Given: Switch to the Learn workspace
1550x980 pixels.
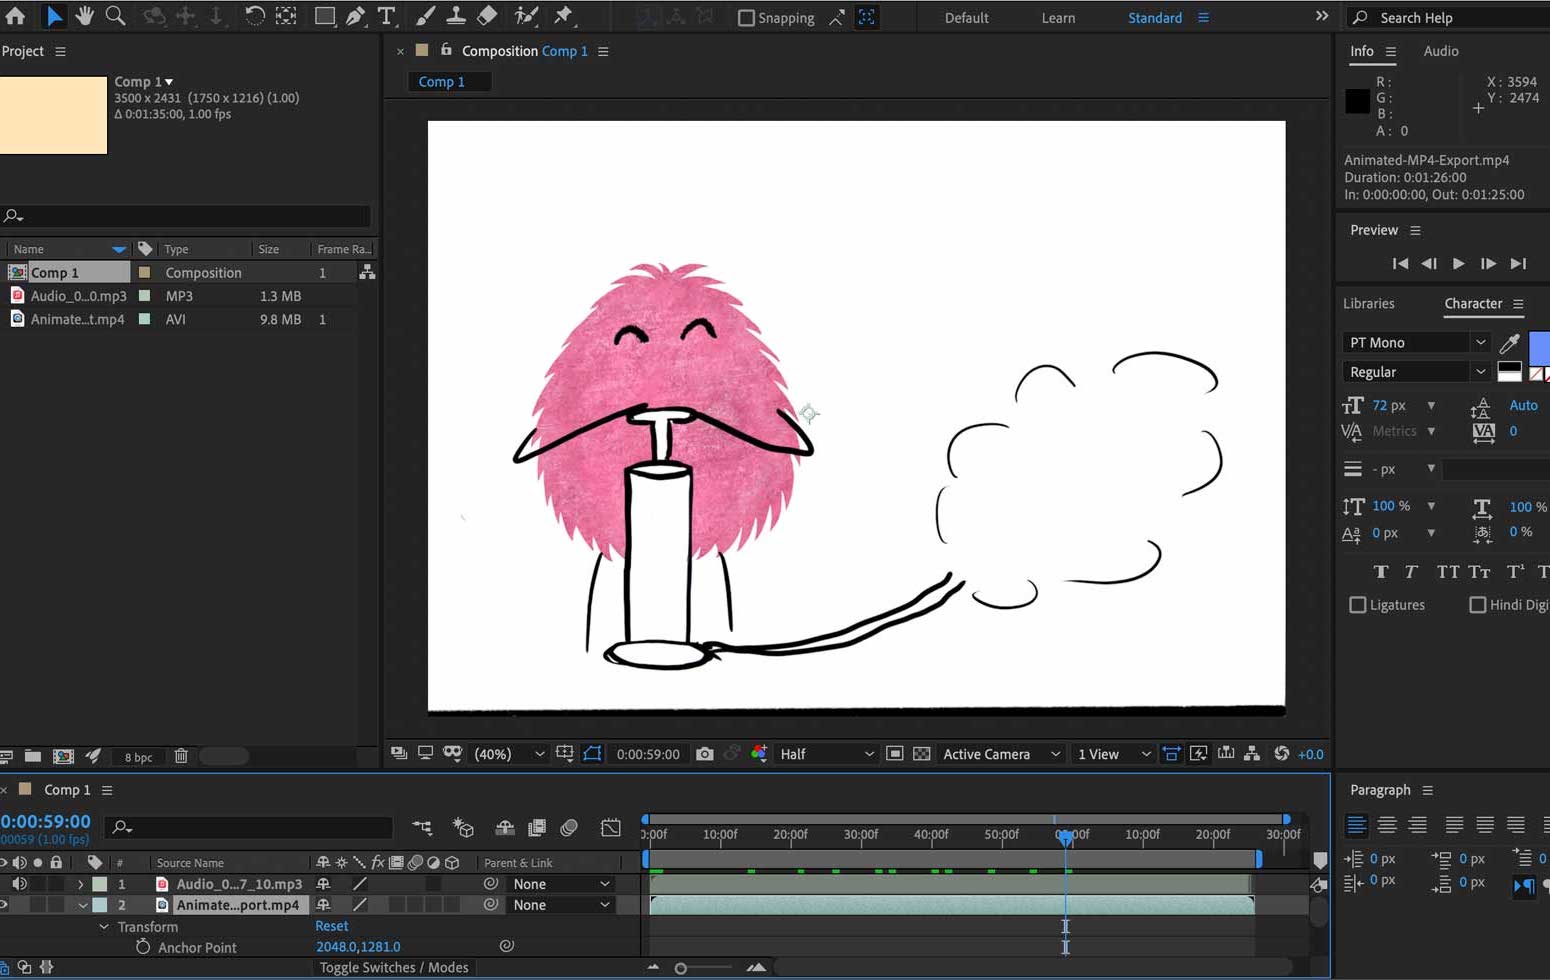Looking at the screenshot, I should tap(1058, 18).
